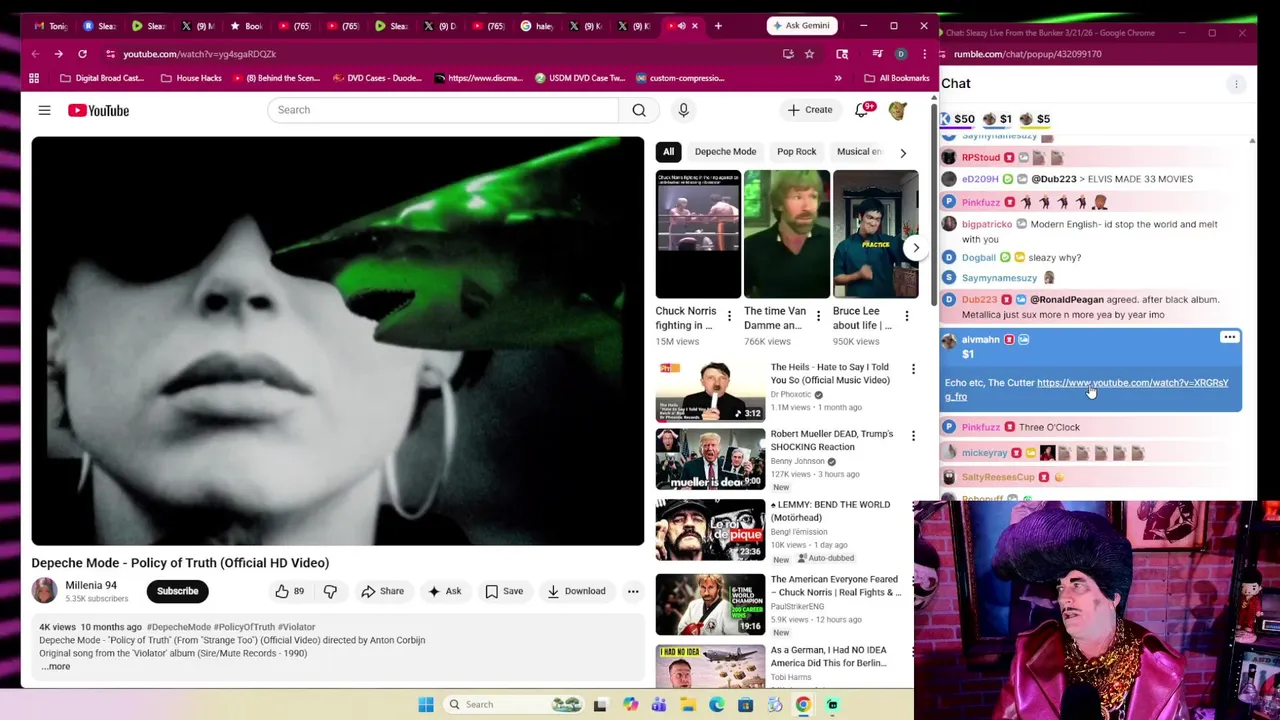Open options for Bruce Lee short
The height and width of the screenshot is (720, 1280).
[907, 317]
